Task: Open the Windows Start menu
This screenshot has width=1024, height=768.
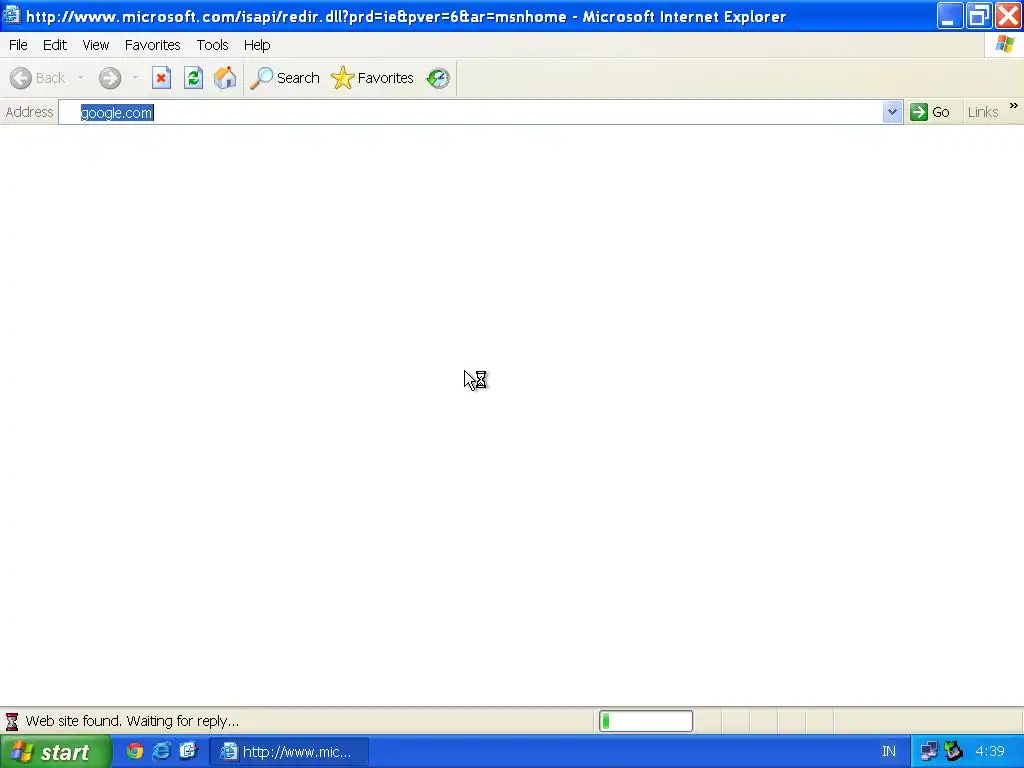Action: tap(56, 752)
